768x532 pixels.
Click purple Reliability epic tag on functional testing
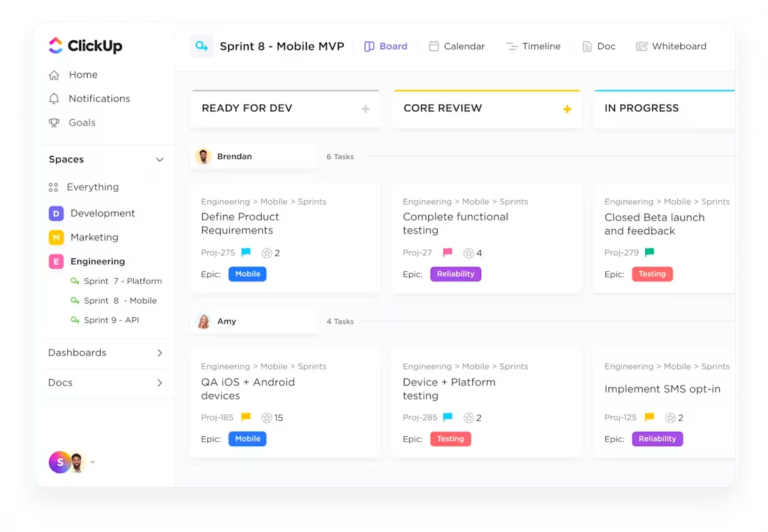pos(456,274)
